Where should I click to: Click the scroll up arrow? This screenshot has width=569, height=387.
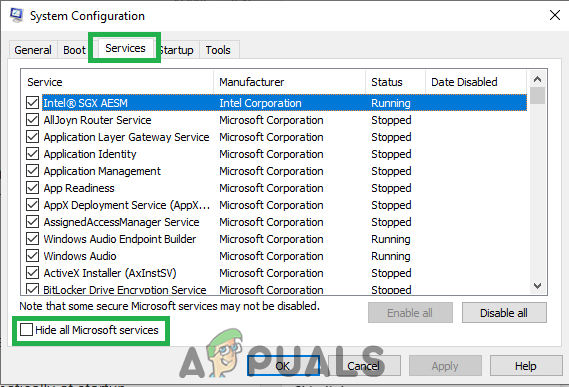pyautogui.click(x=537, y=79)
